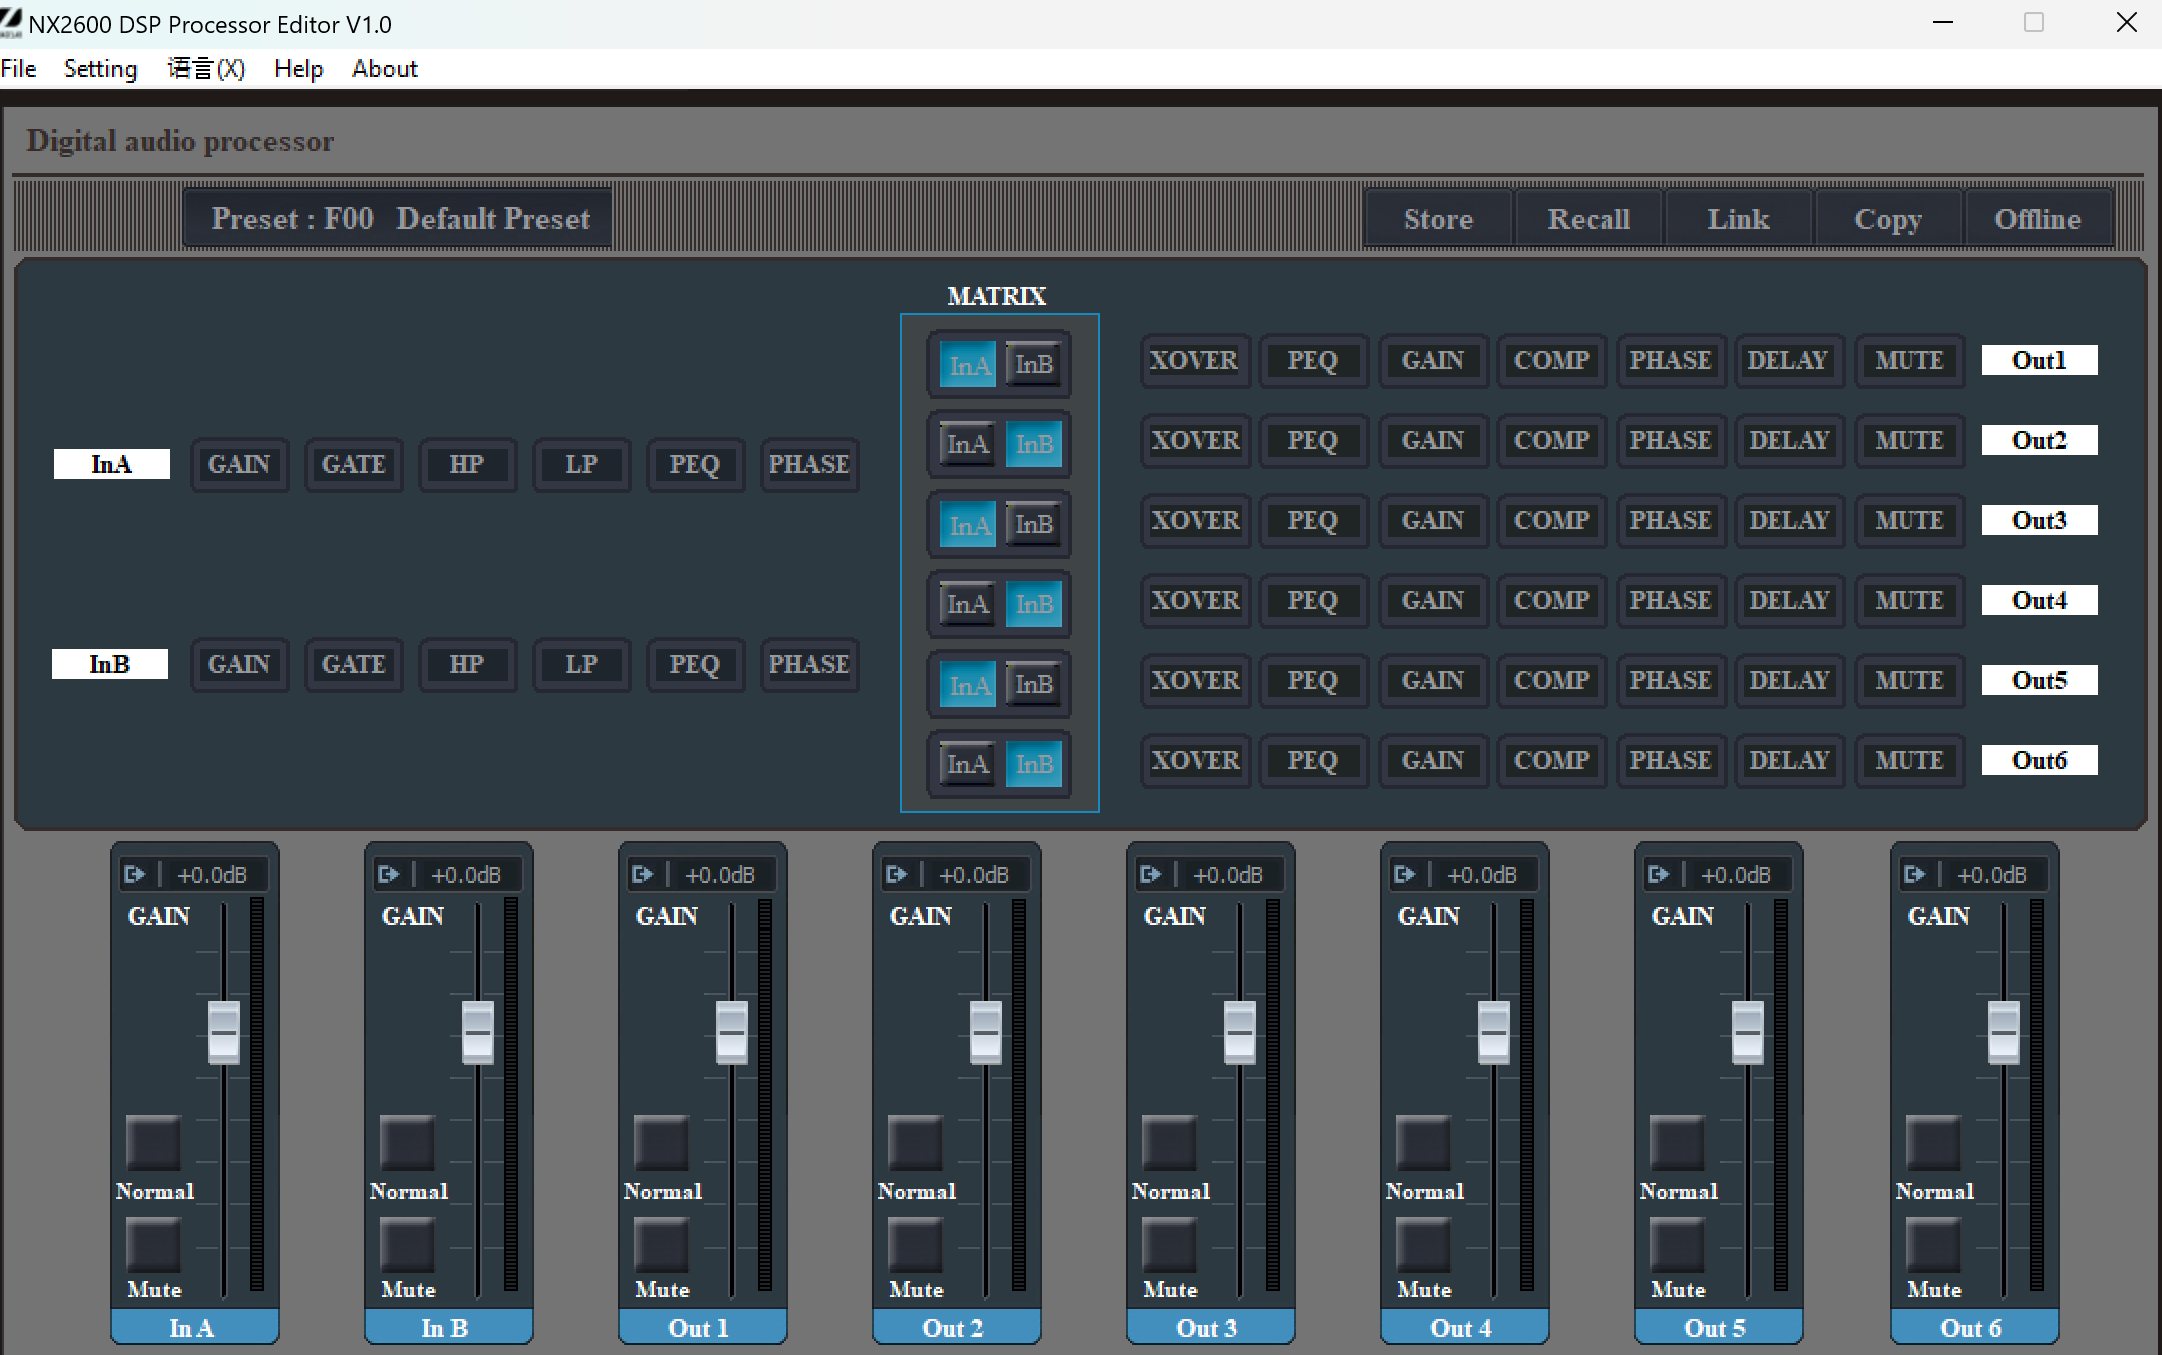Toggle Mute button on Out 5 strip

[x=1677, y=1245]
